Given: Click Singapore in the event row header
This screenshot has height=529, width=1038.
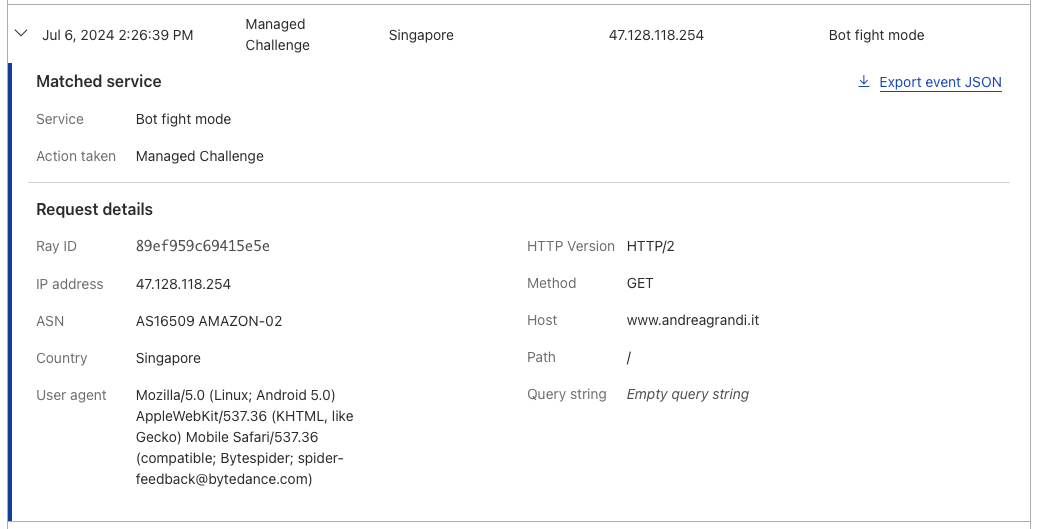Looking at the screenshot, I should tap(421, 35).
